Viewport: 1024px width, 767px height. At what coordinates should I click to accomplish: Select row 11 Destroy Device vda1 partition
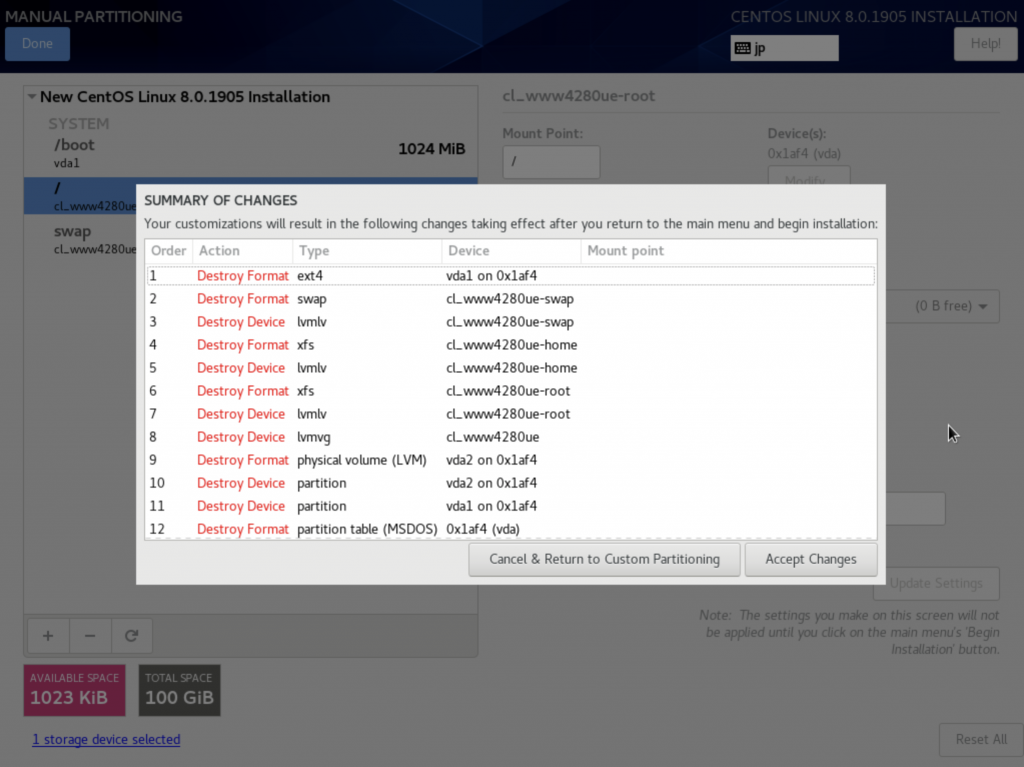point(511,506)
